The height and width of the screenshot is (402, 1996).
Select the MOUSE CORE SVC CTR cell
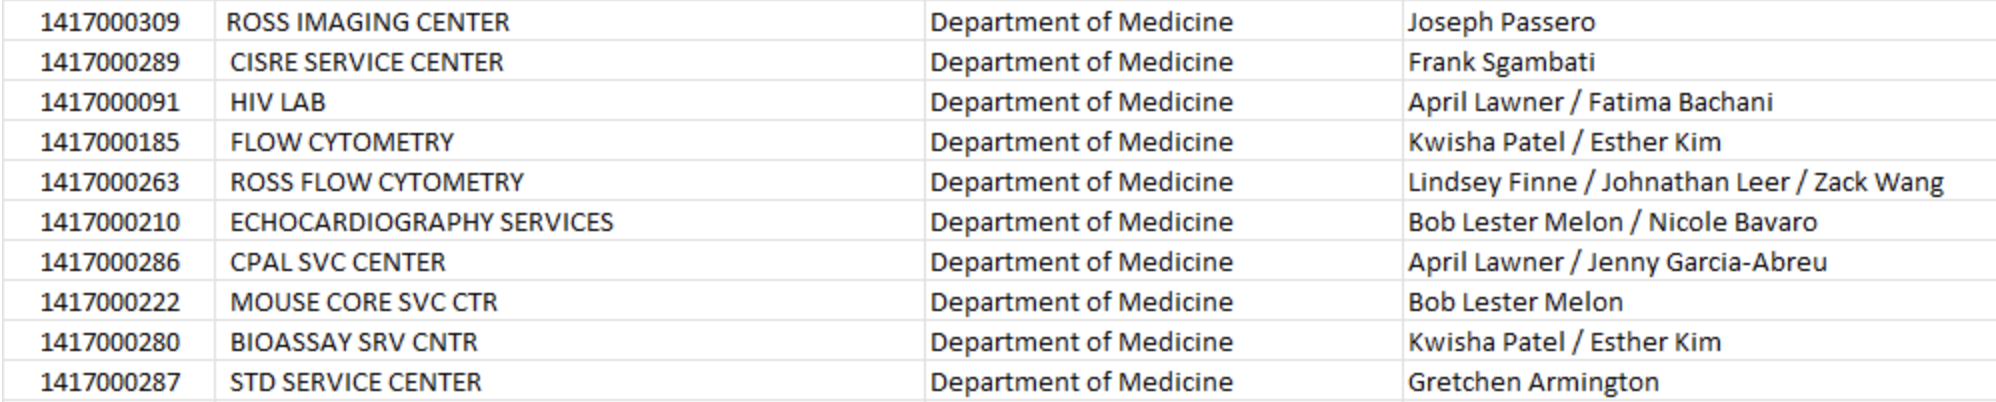363,302
